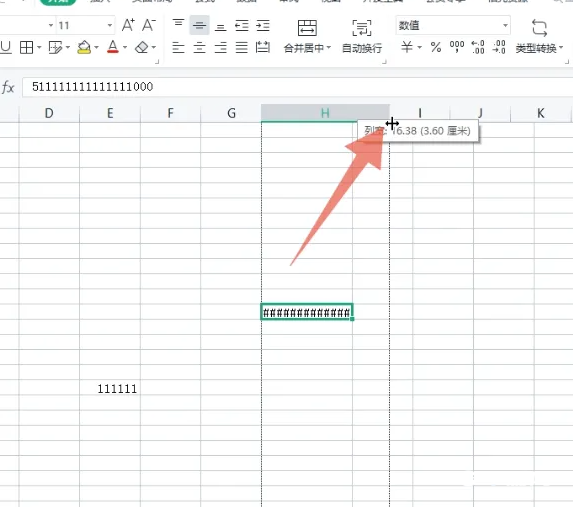This screenshot has height=507, width=573.
Task: Expand the borders dropdown arrow
Action: click(39, 48)
